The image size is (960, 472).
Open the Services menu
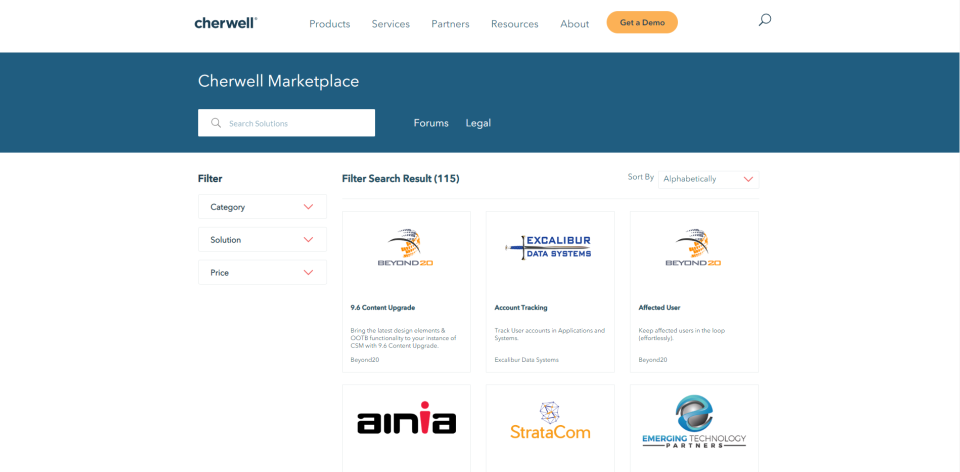point(391,24)
